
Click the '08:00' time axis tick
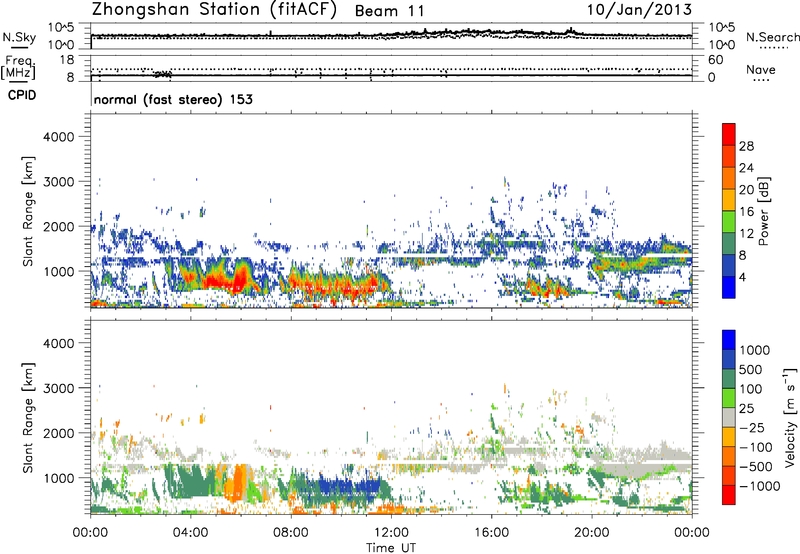coord(291,533)
